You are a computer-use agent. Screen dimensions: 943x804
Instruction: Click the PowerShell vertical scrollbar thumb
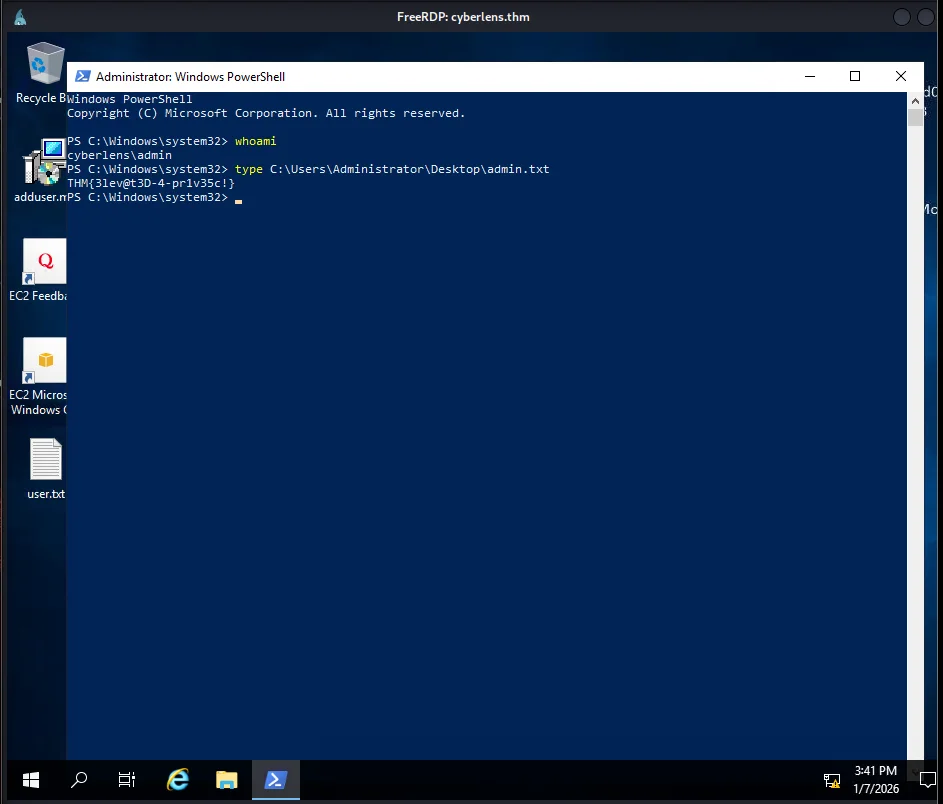915,118
